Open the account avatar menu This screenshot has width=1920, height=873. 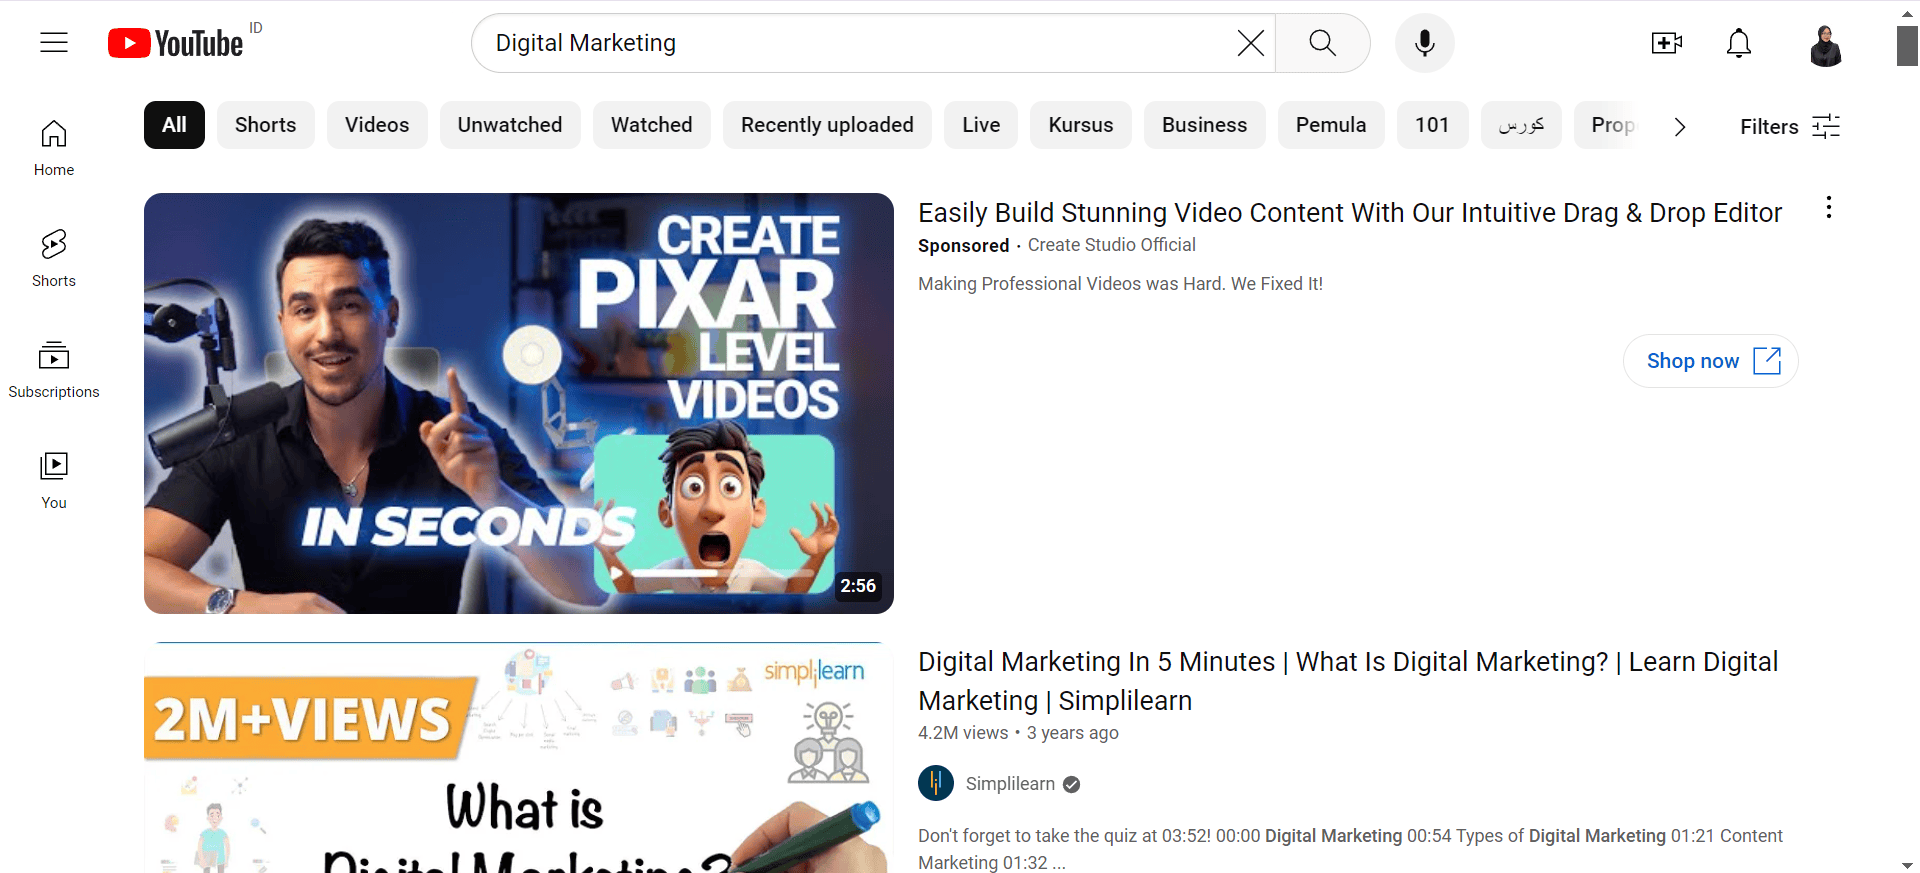(1826, 45)
